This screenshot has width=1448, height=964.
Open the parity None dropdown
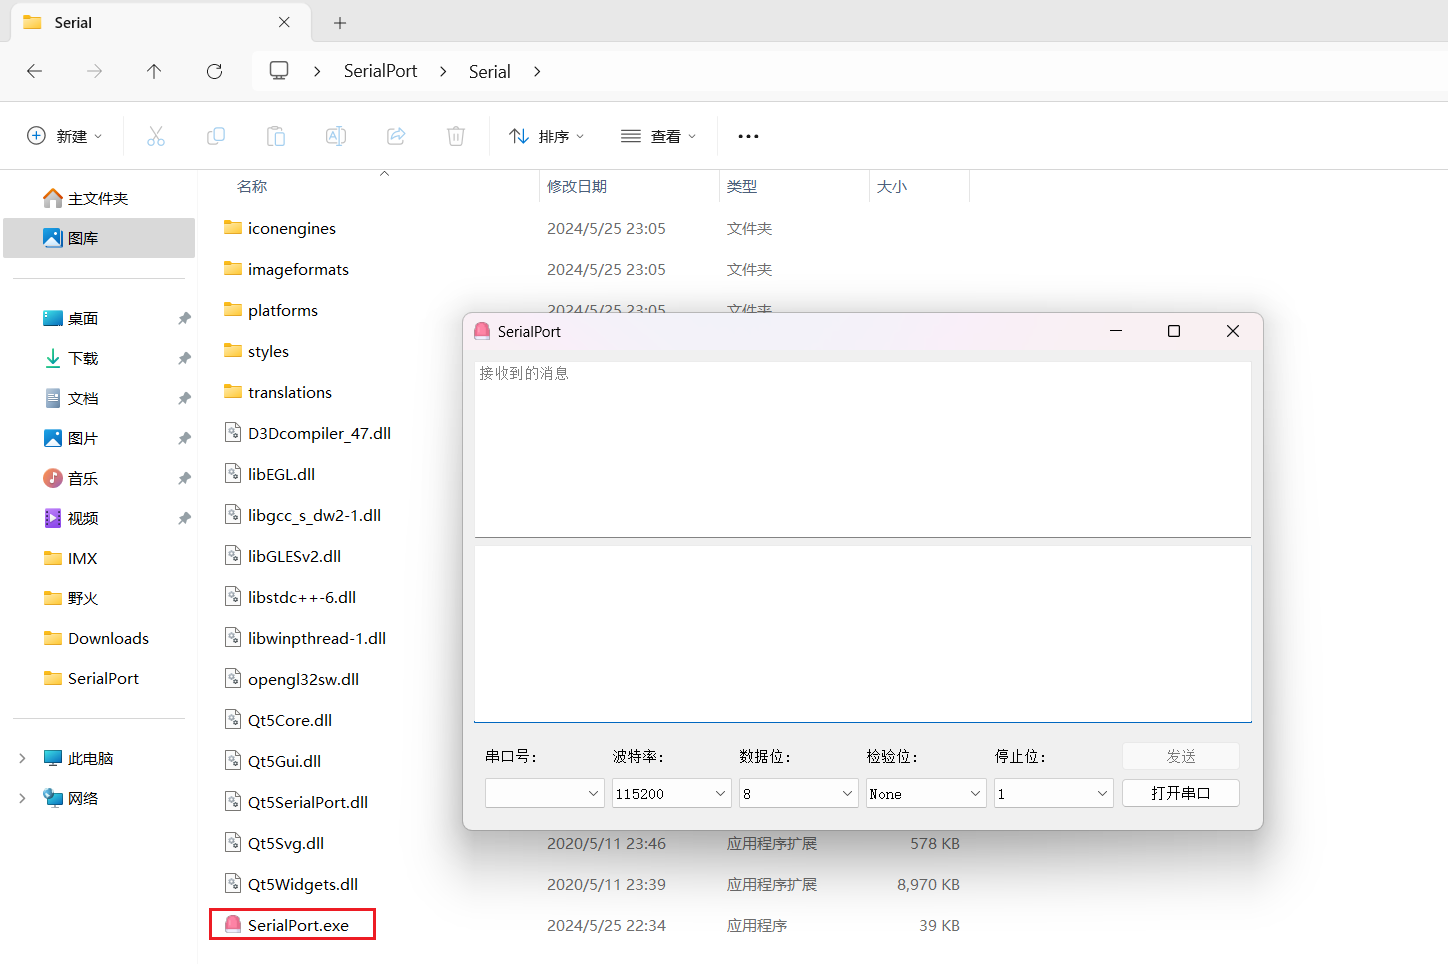[x=927, y=793]
